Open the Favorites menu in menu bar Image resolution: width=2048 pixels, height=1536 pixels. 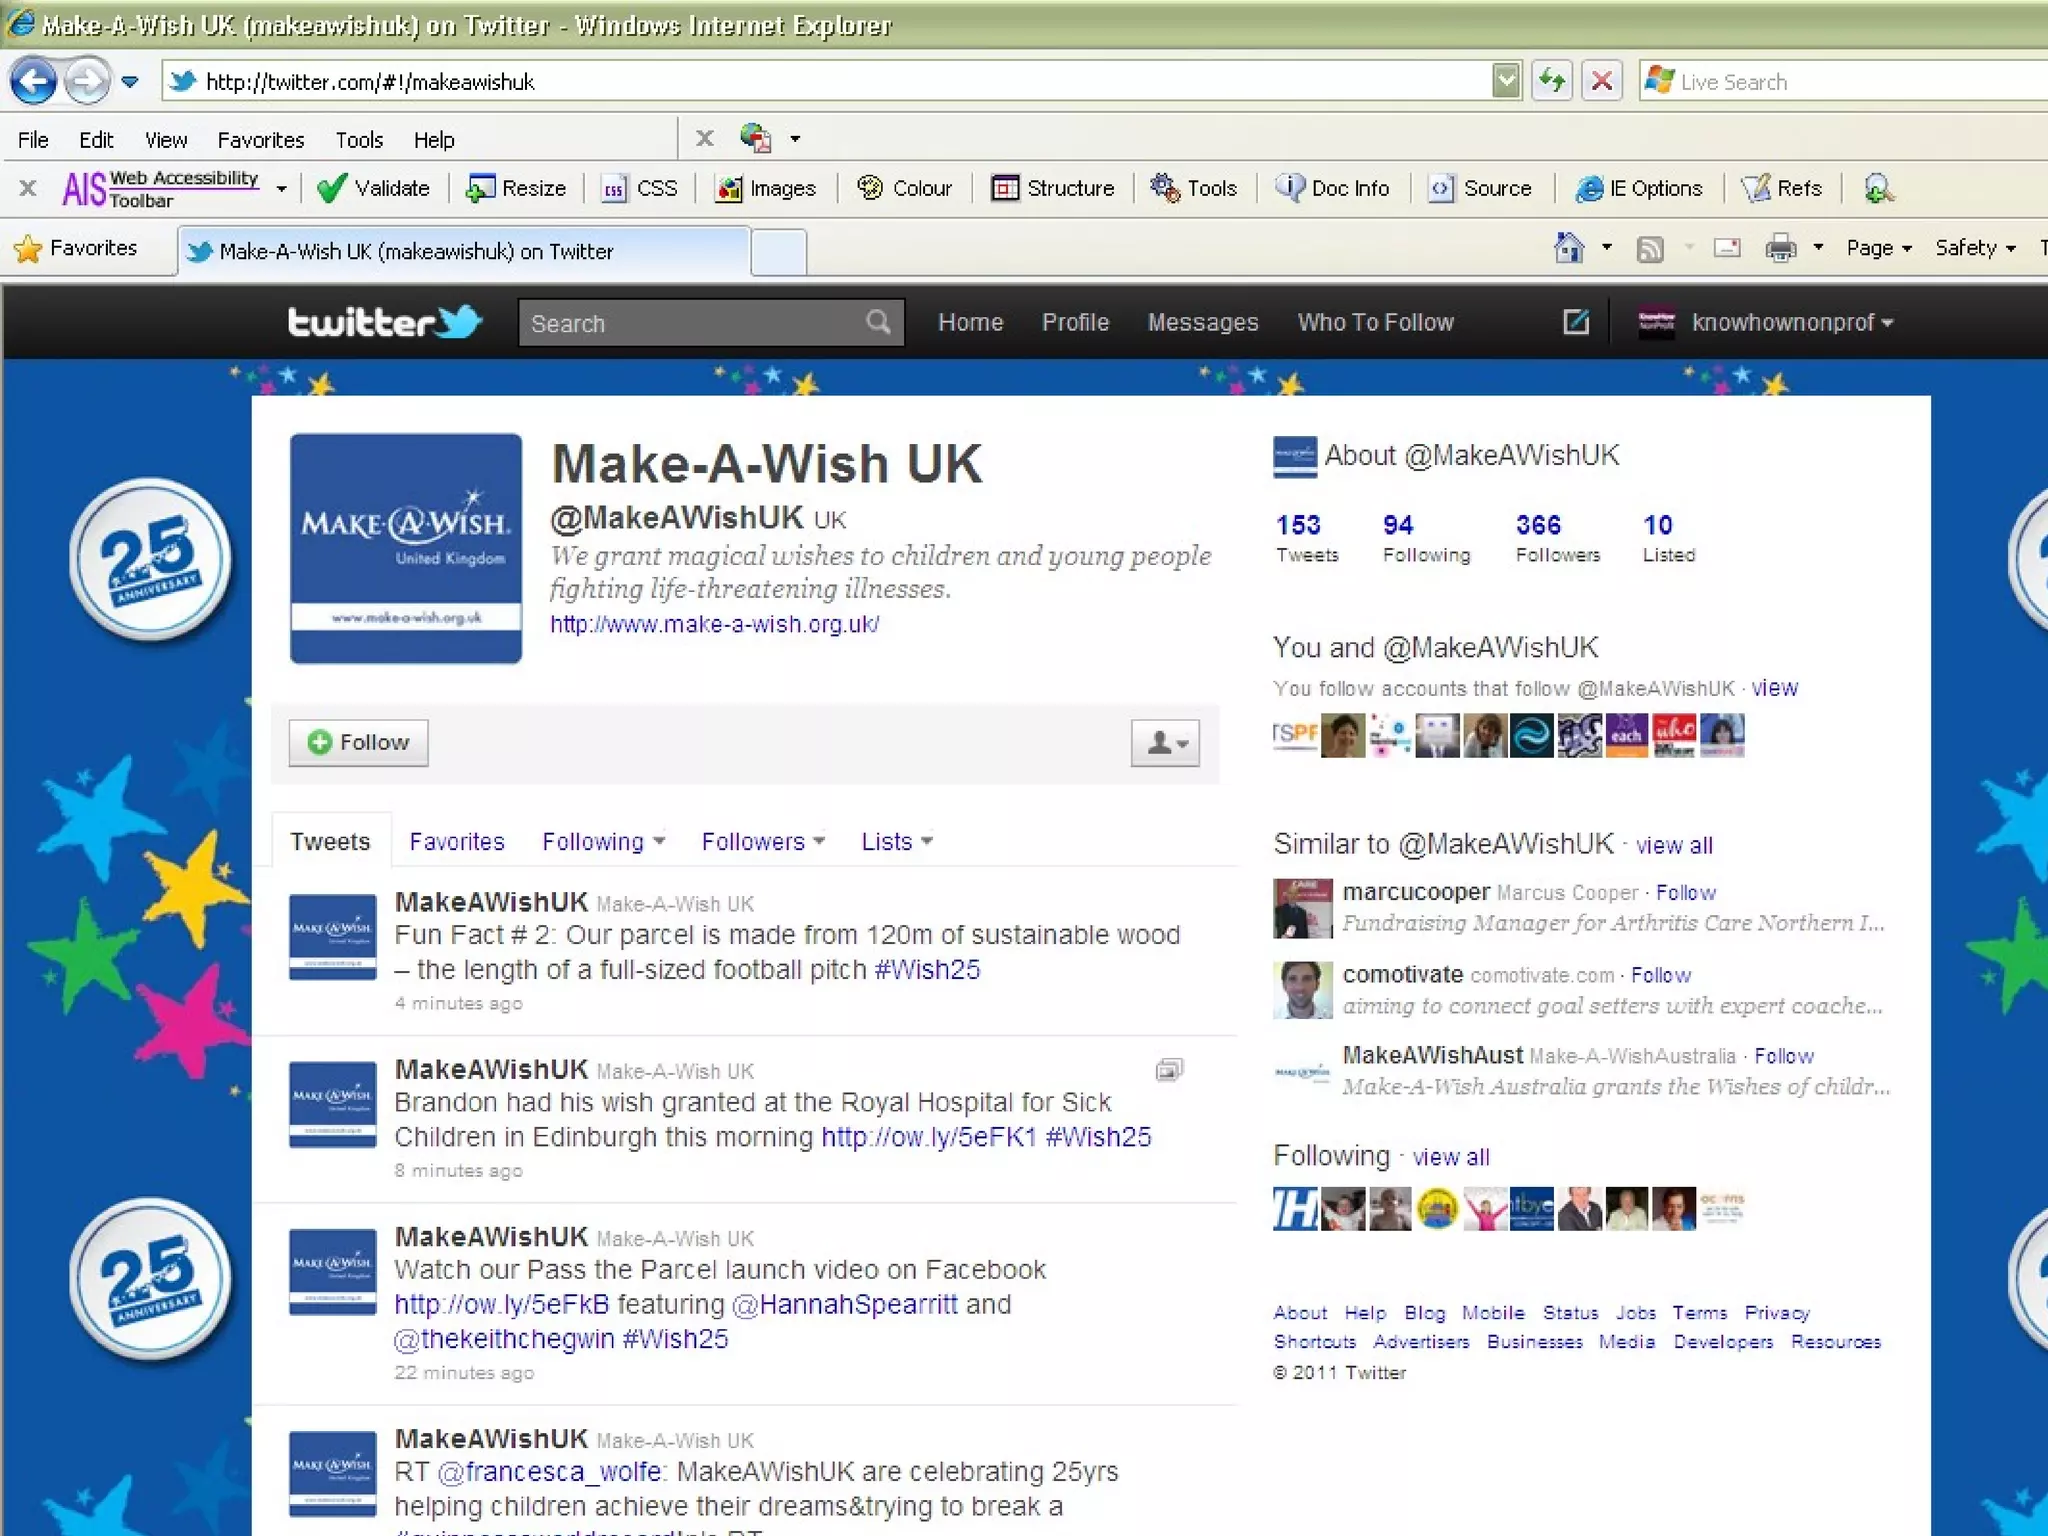click(x=260, y=140)
